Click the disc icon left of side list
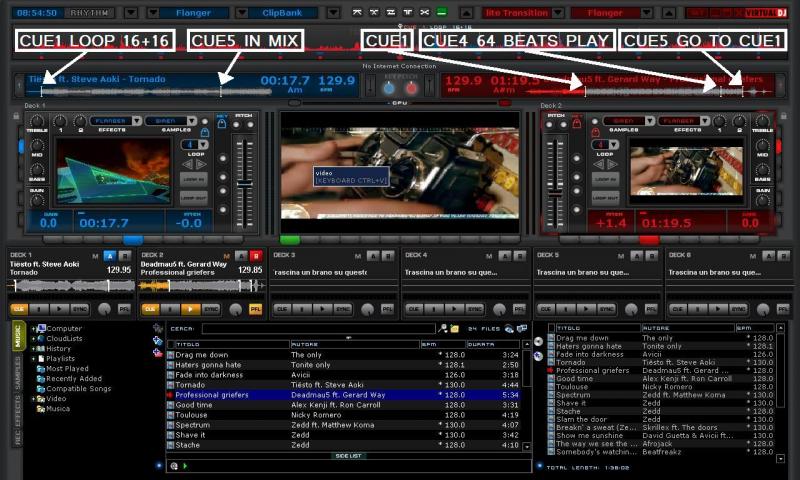Image resolution: width=800 pixels, height=480 pixels. click(538, 341)
